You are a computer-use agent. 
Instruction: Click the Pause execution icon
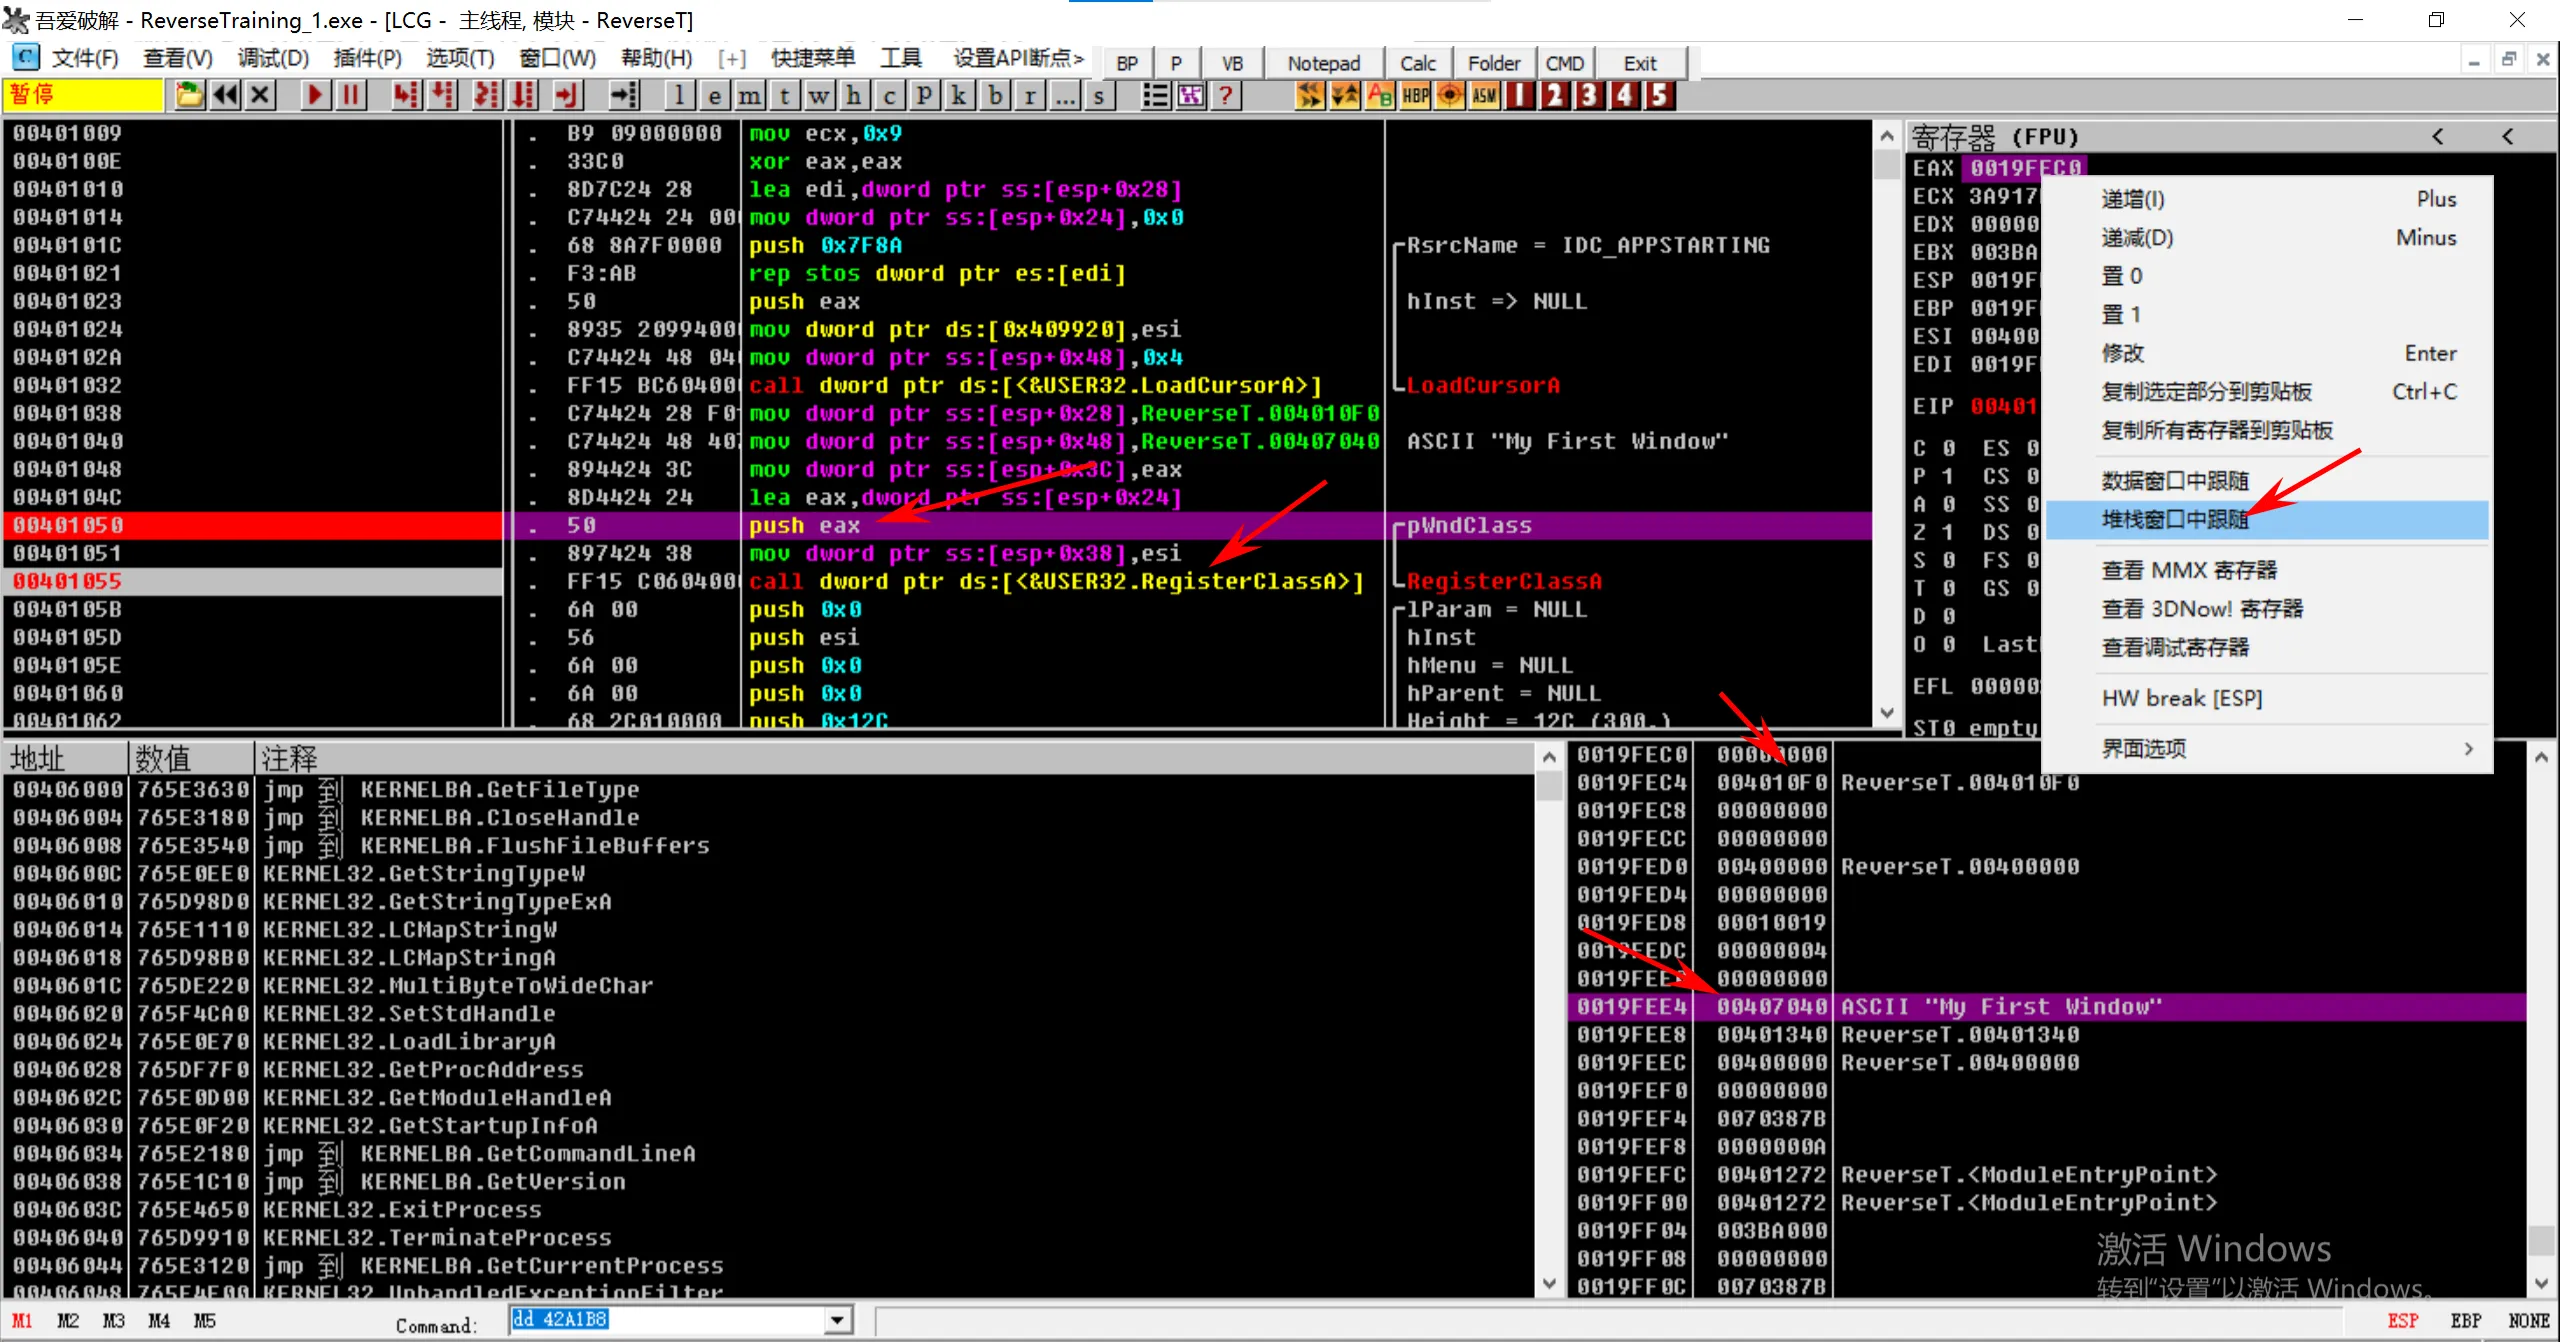tap(350, 95)
